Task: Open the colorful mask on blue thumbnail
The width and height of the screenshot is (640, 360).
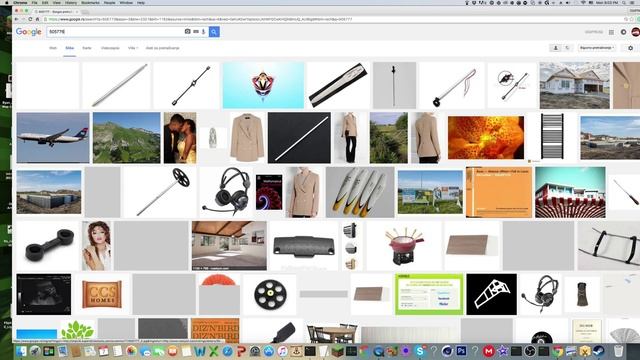Action: pos(263,85)
